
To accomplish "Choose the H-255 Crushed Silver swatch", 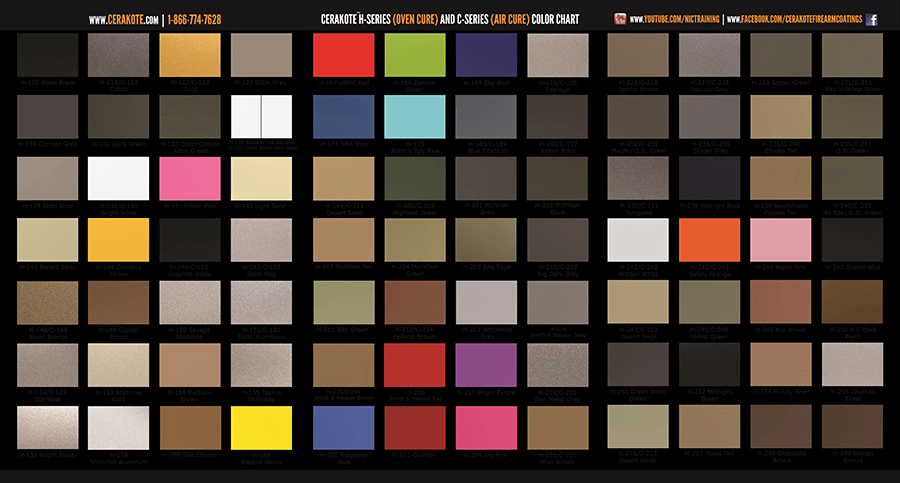I will [852, 365].
